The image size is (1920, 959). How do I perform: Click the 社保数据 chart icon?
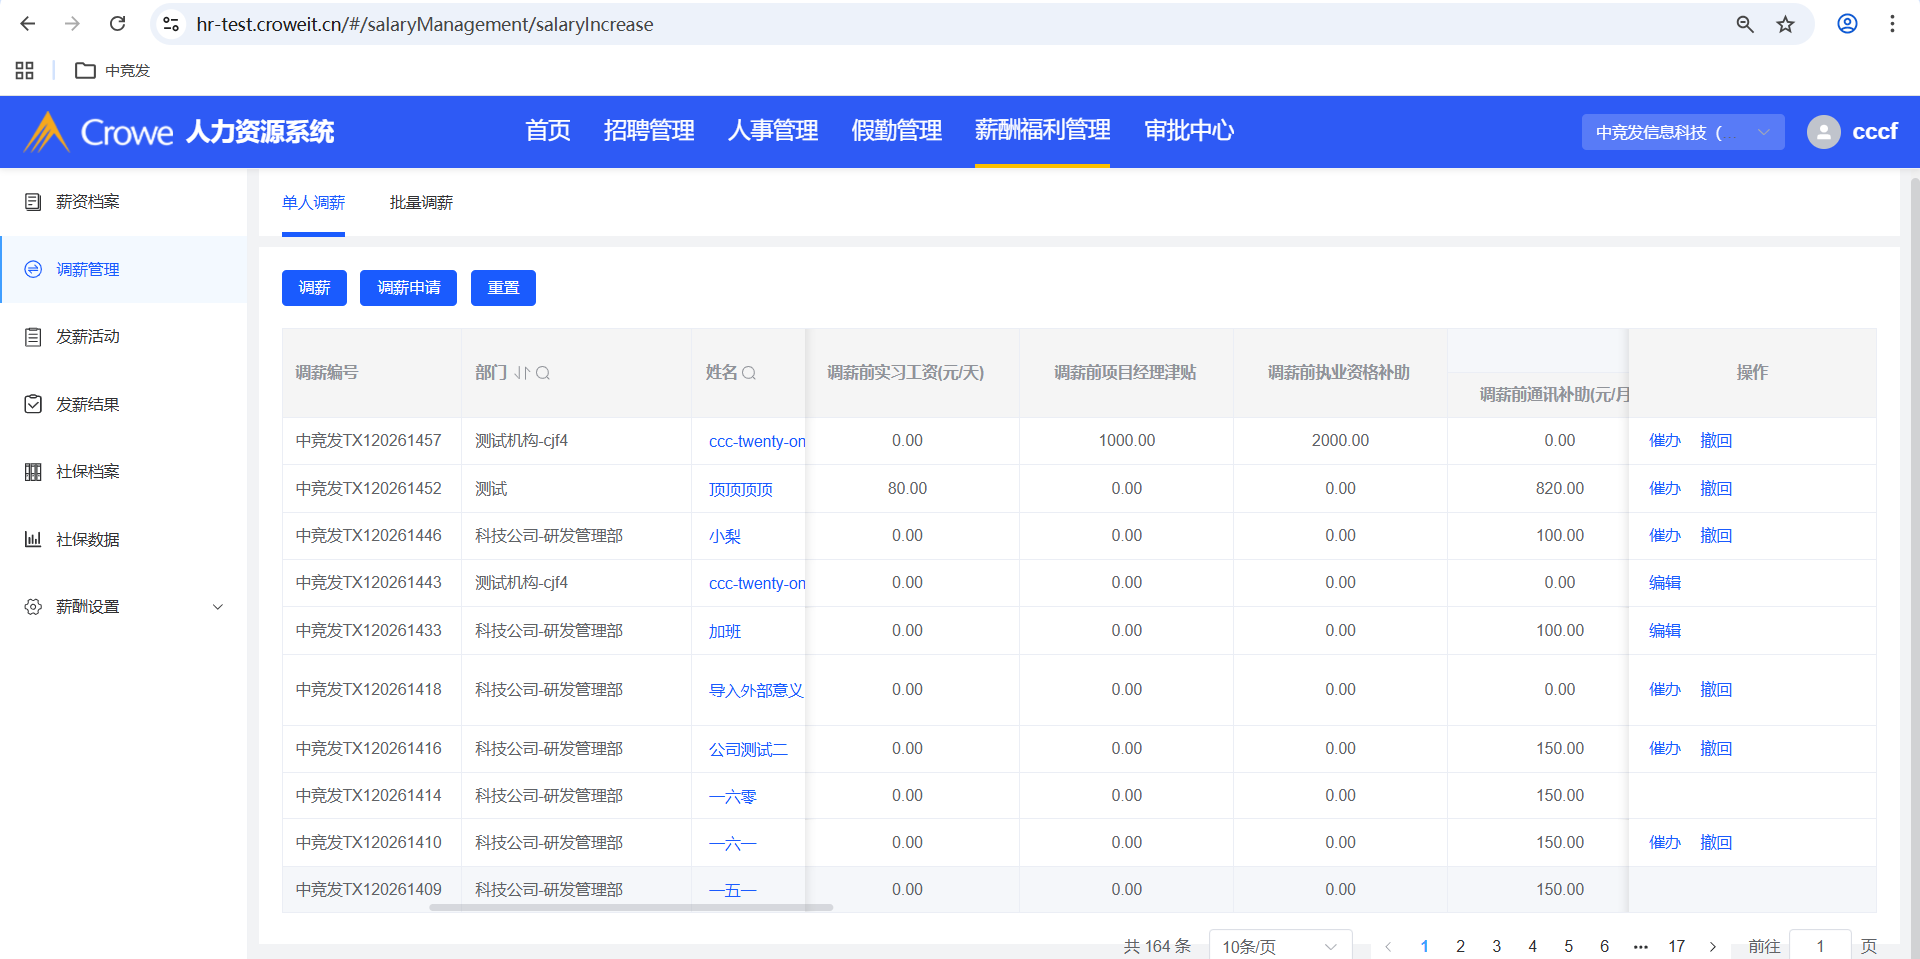33,540
